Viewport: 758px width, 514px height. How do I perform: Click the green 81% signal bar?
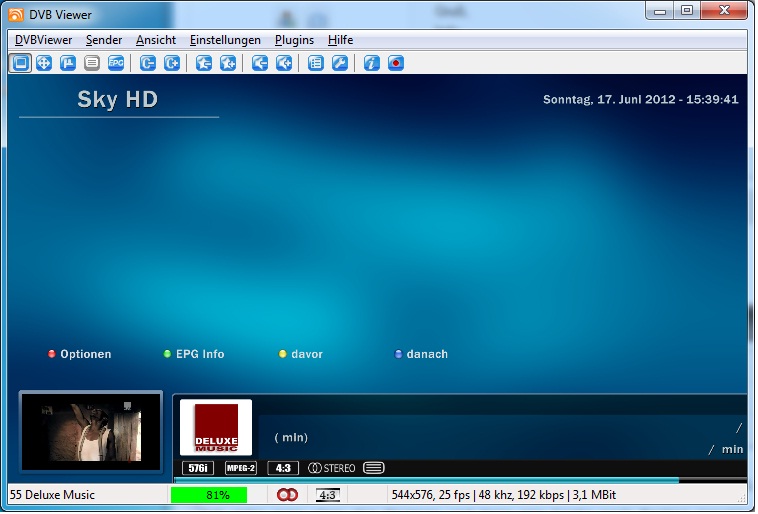click(x=209, y=495)
